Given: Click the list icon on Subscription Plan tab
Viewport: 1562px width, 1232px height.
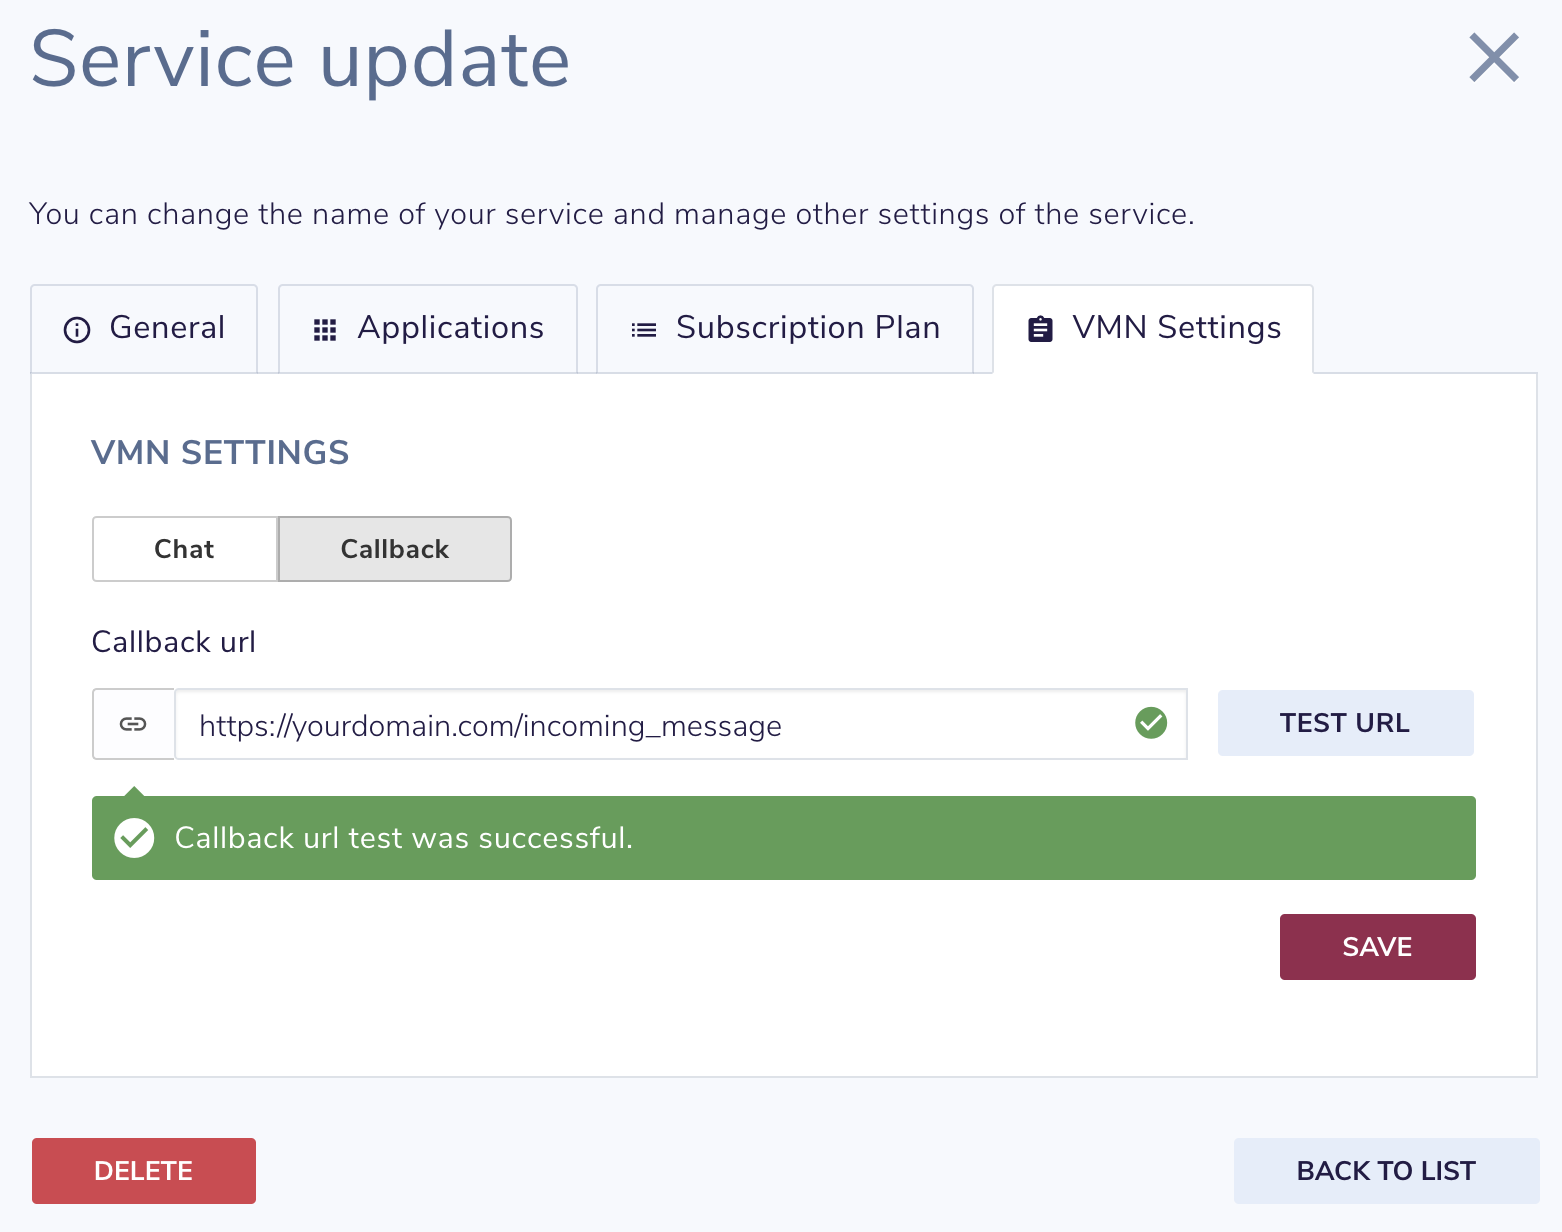Looking at the screenshot, I should [643, 328].
